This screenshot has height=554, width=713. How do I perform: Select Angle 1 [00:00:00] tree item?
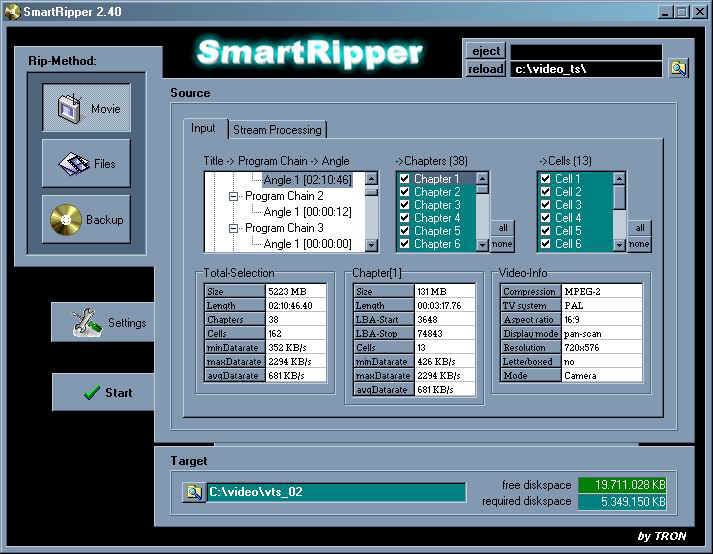click(x=307, y=244)
